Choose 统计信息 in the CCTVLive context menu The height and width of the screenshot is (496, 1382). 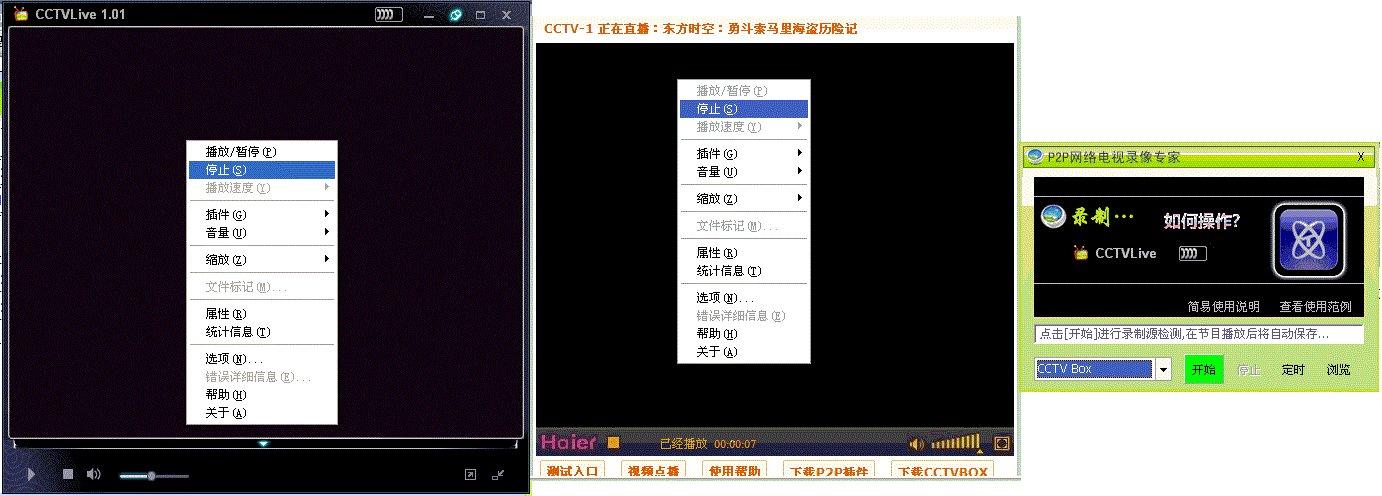[x=262, y=332]
